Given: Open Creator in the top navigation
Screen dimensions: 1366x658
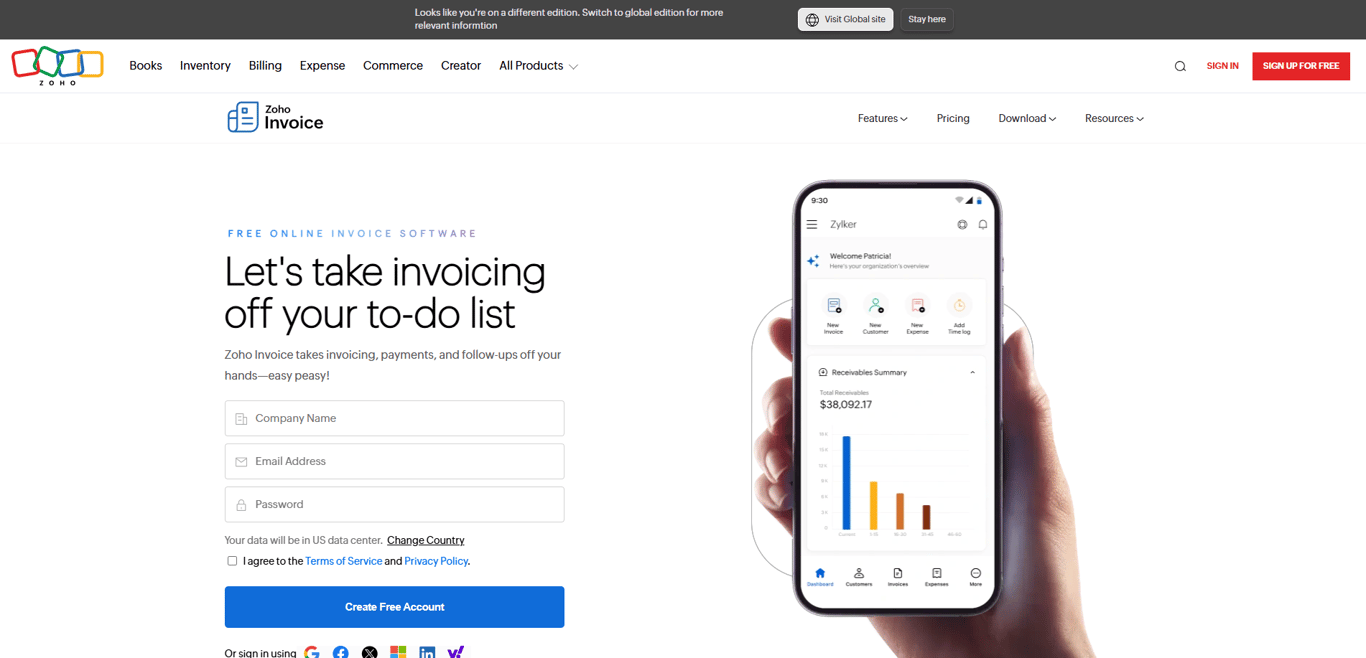Looking at the screenshot, I should click(x=461, y=66).
